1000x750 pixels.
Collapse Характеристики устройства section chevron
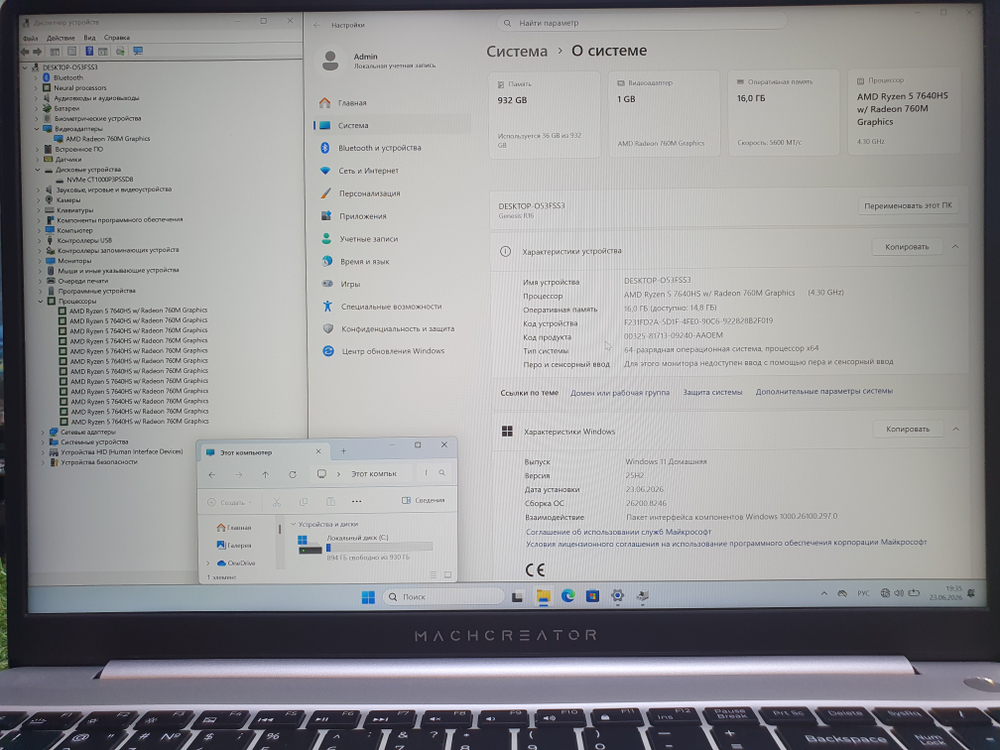tap(955, 247)
